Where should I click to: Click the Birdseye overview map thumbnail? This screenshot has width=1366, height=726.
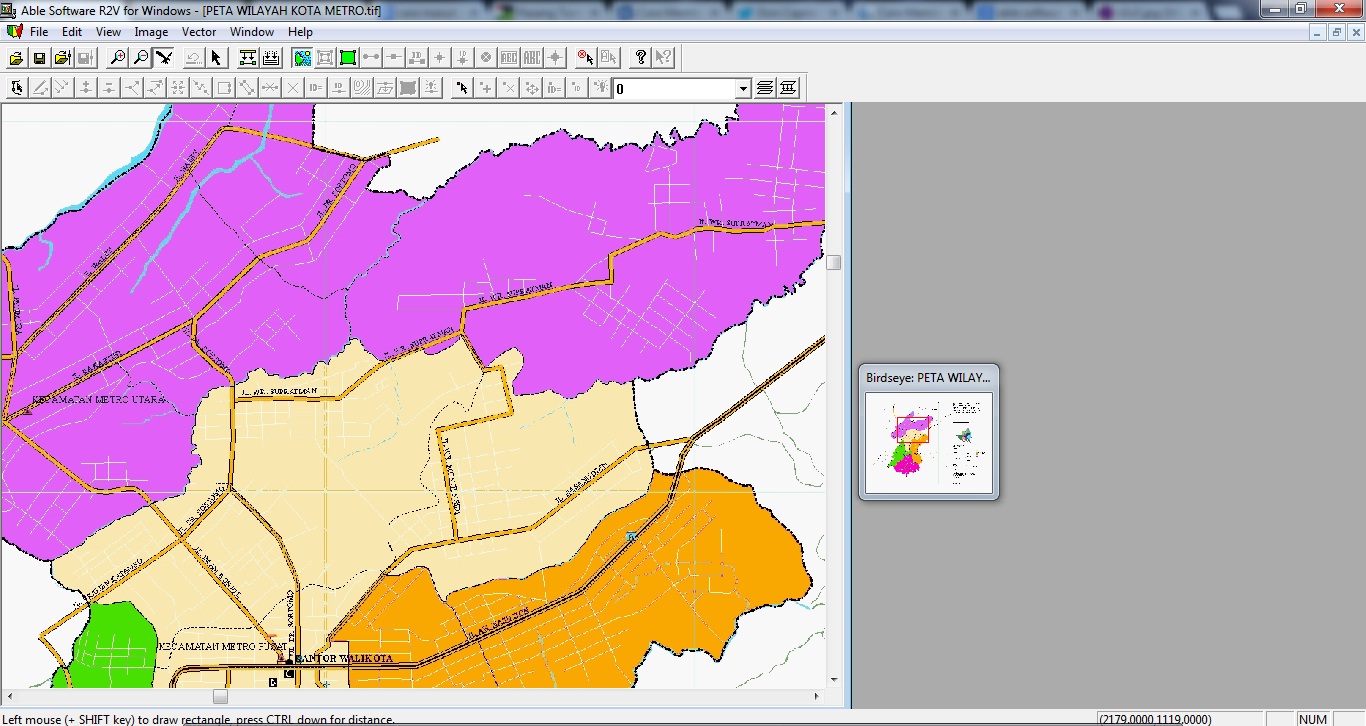[929, 443]
